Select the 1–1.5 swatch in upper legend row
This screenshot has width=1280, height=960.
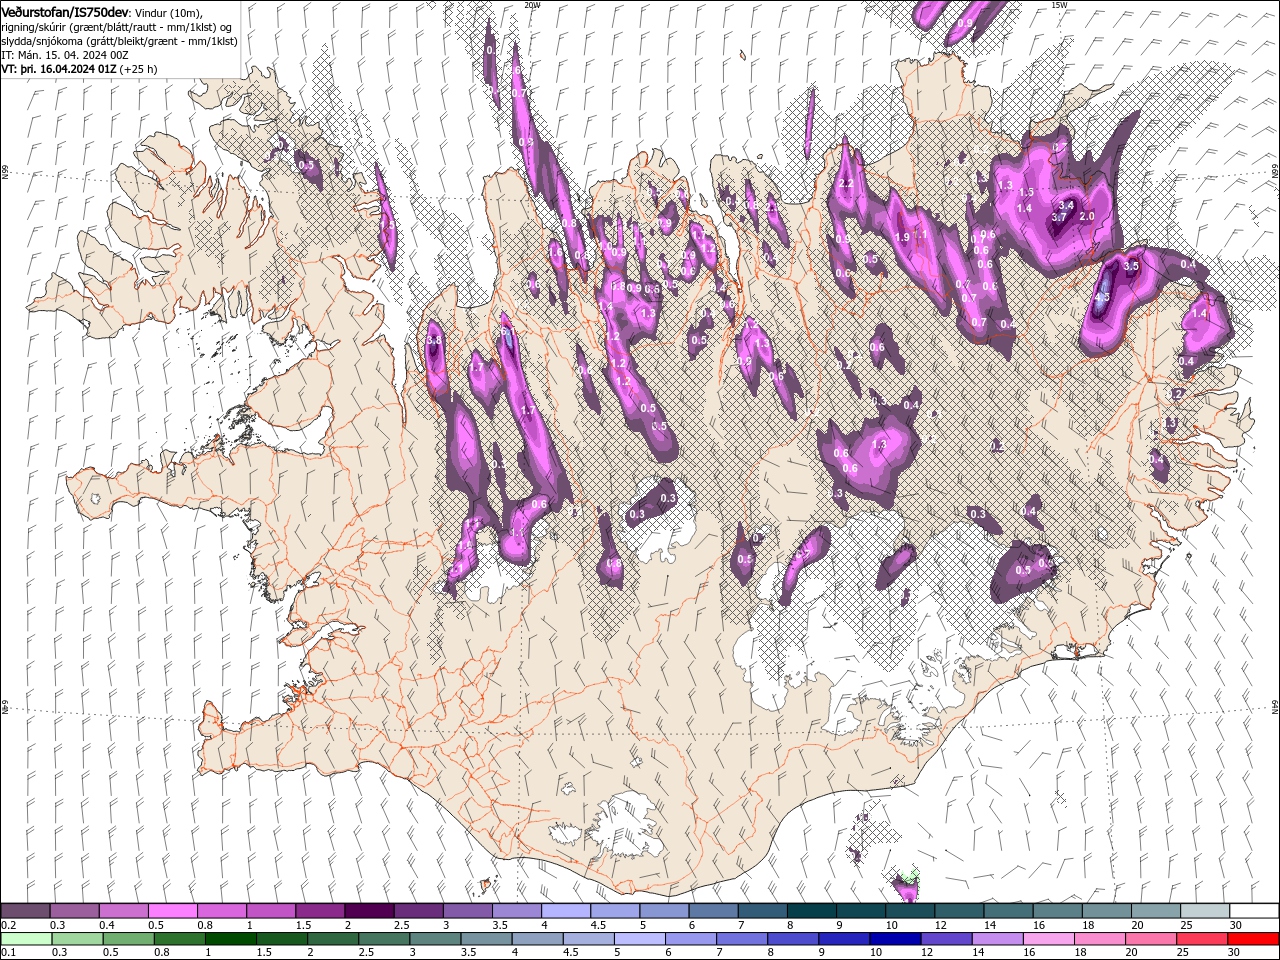[x=270, y=911]
